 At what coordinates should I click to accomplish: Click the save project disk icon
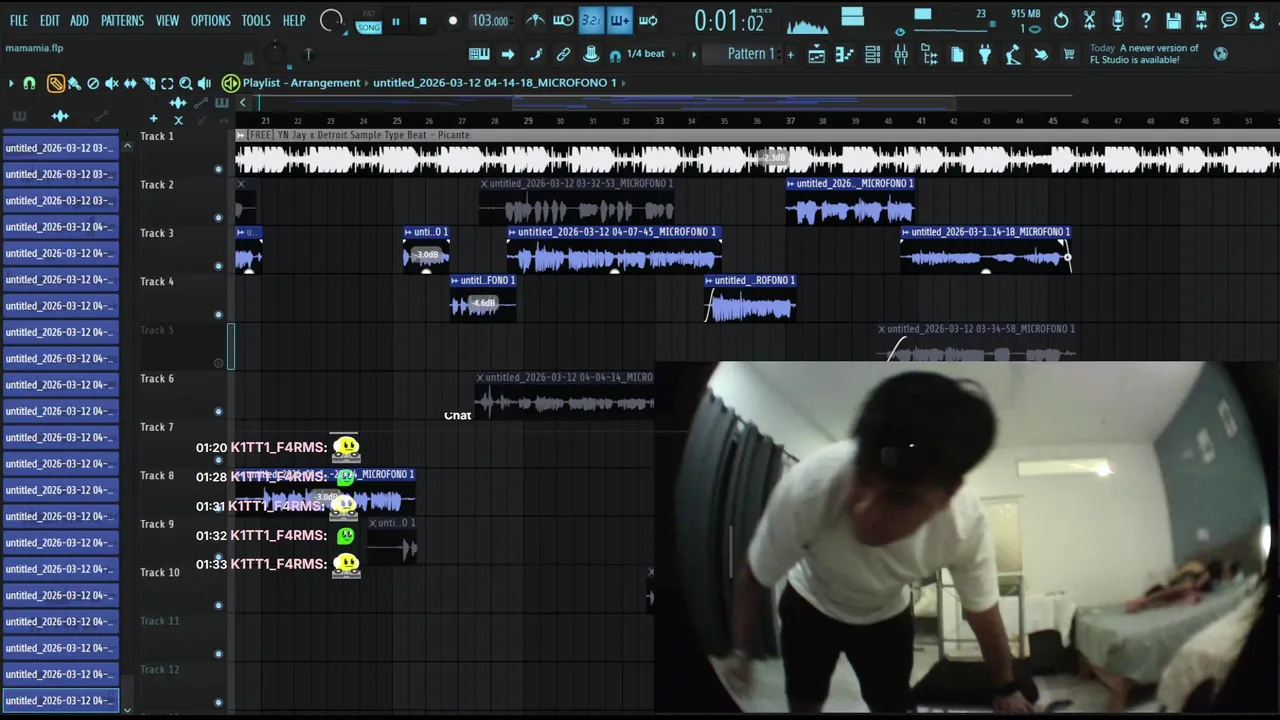click(1172, 21)
